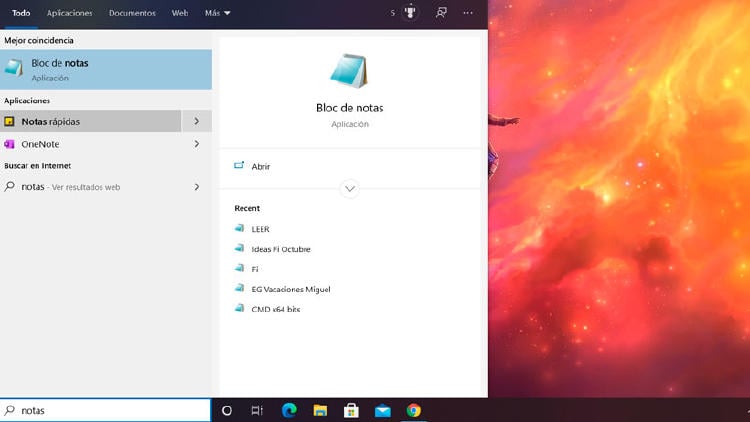Expand the Más dropdown filter
Viewport: 750px width, 422px height.
point(217,13)
